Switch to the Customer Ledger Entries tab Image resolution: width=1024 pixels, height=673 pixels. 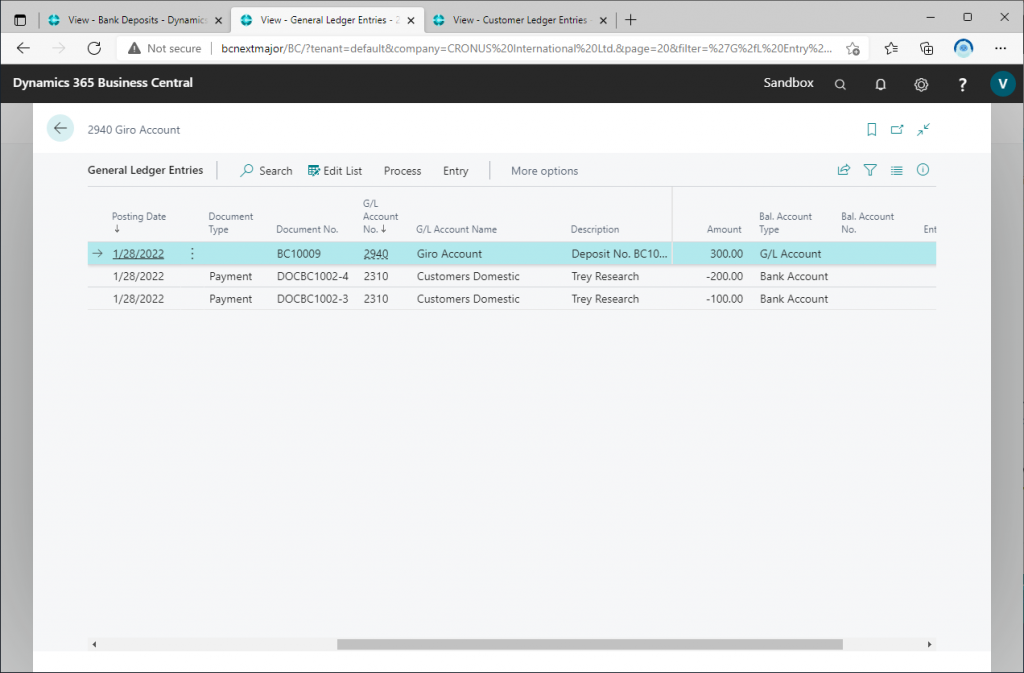tap(520, 20)
